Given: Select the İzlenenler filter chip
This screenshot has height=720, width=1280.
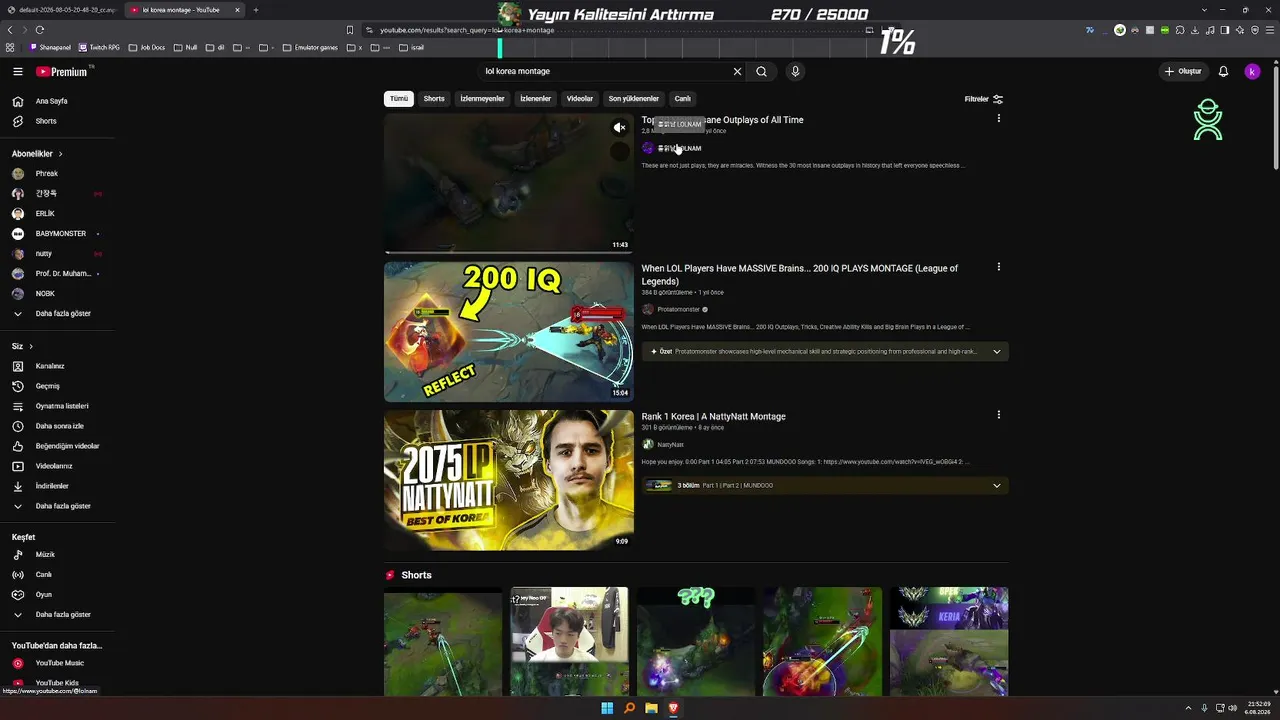Looking at the screenshot, I should (535, 99).
